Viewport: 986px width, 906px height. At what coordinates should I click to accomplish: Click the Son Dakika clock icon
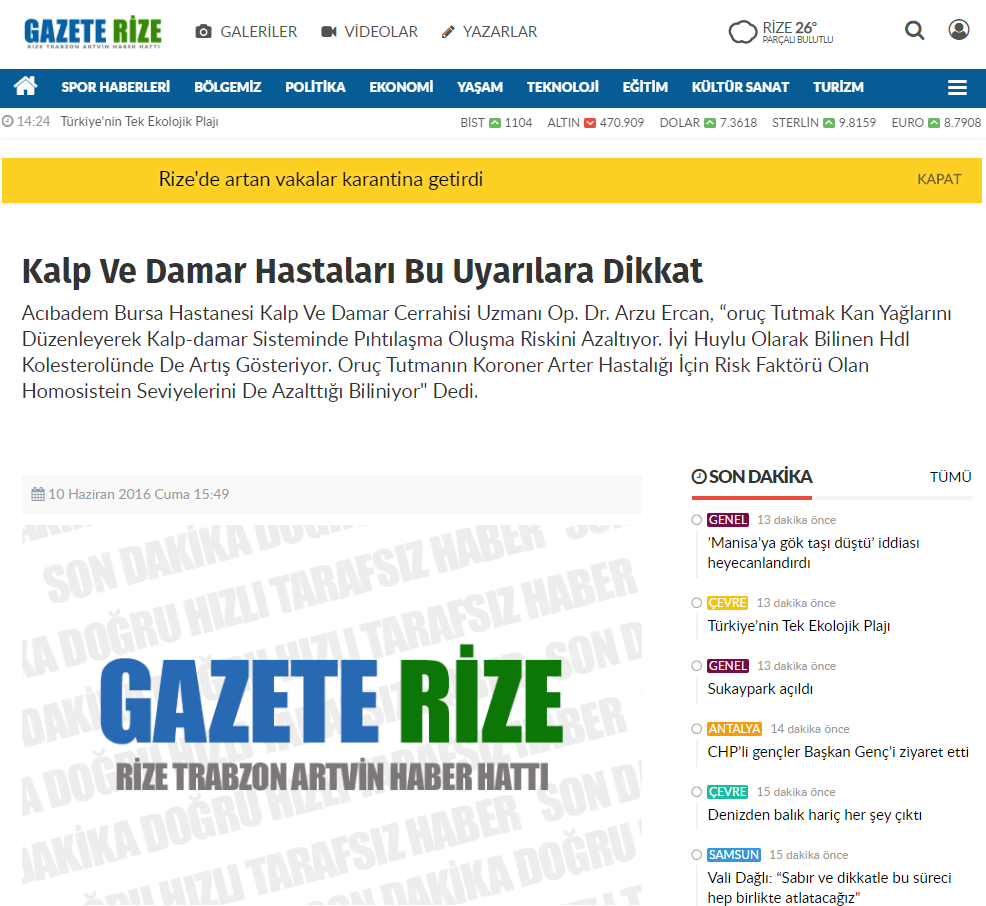(x=699, y=477)
